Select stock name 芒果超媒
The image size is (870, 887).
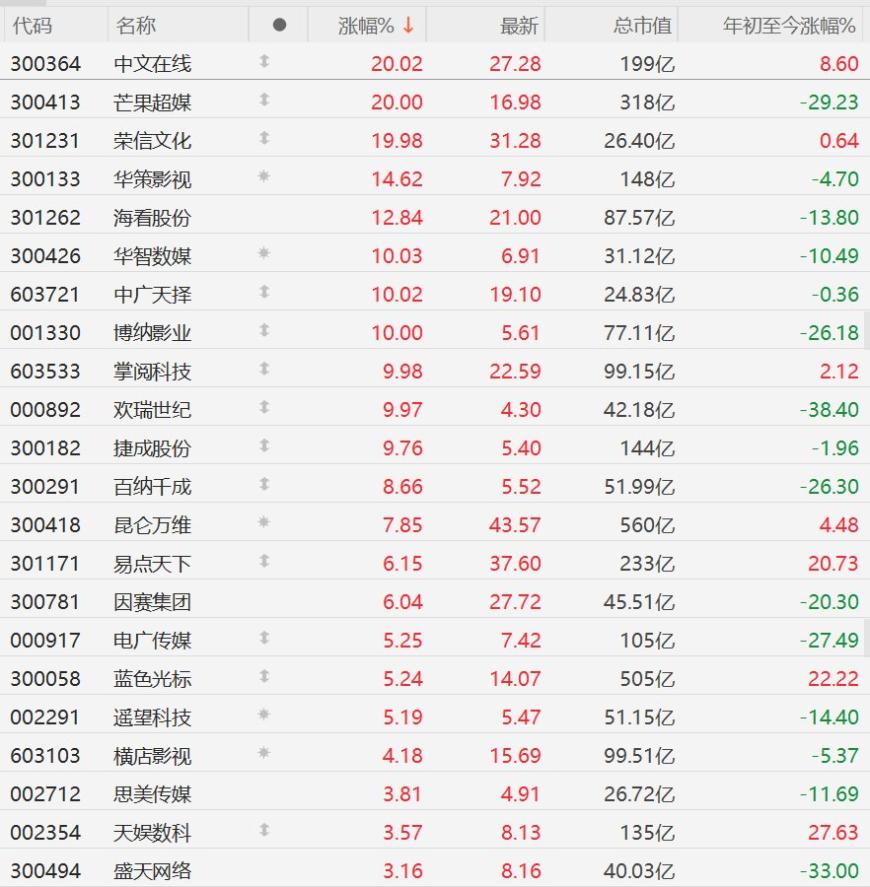tap(152, 102)
